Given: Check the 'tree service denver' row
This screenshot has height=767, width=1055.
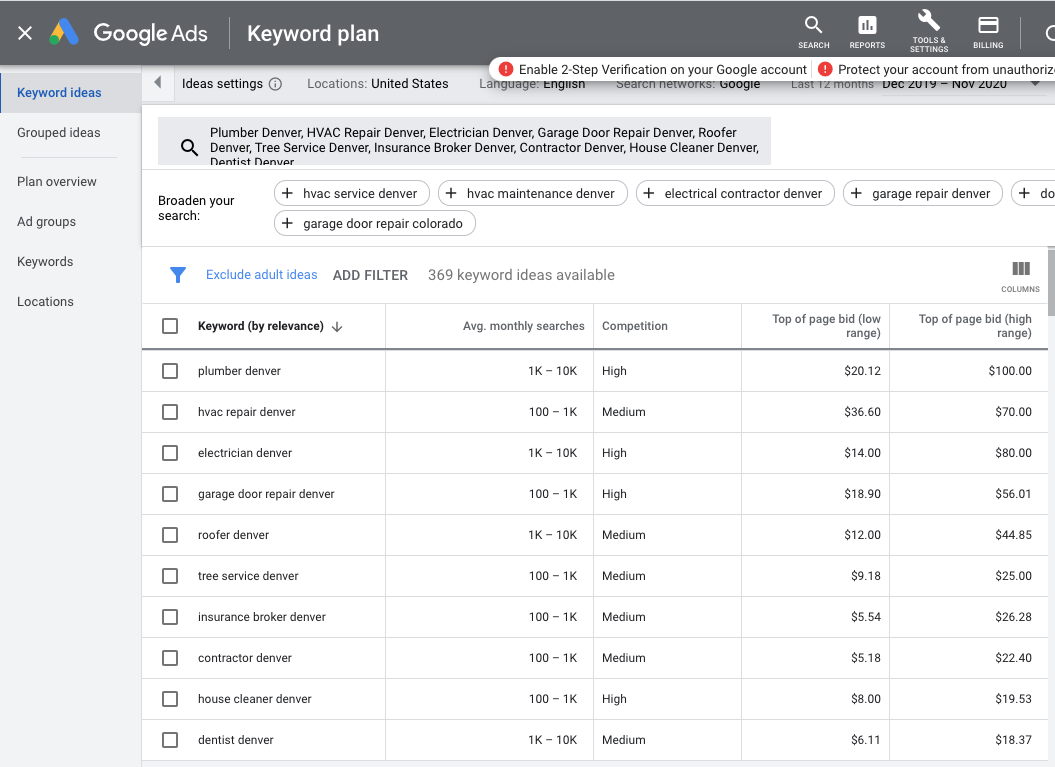Looking at the screenshot, I should pos(170,576).
